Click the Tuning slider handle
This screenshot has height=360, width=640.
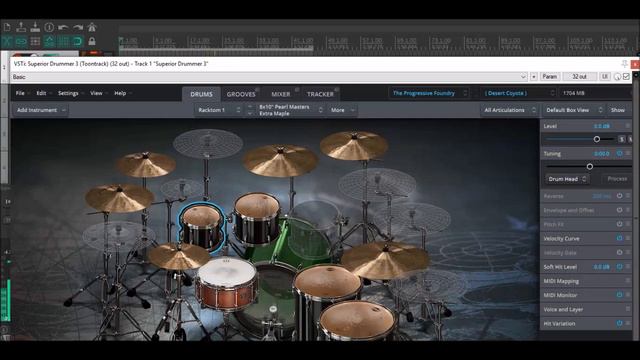click(590, 167)
